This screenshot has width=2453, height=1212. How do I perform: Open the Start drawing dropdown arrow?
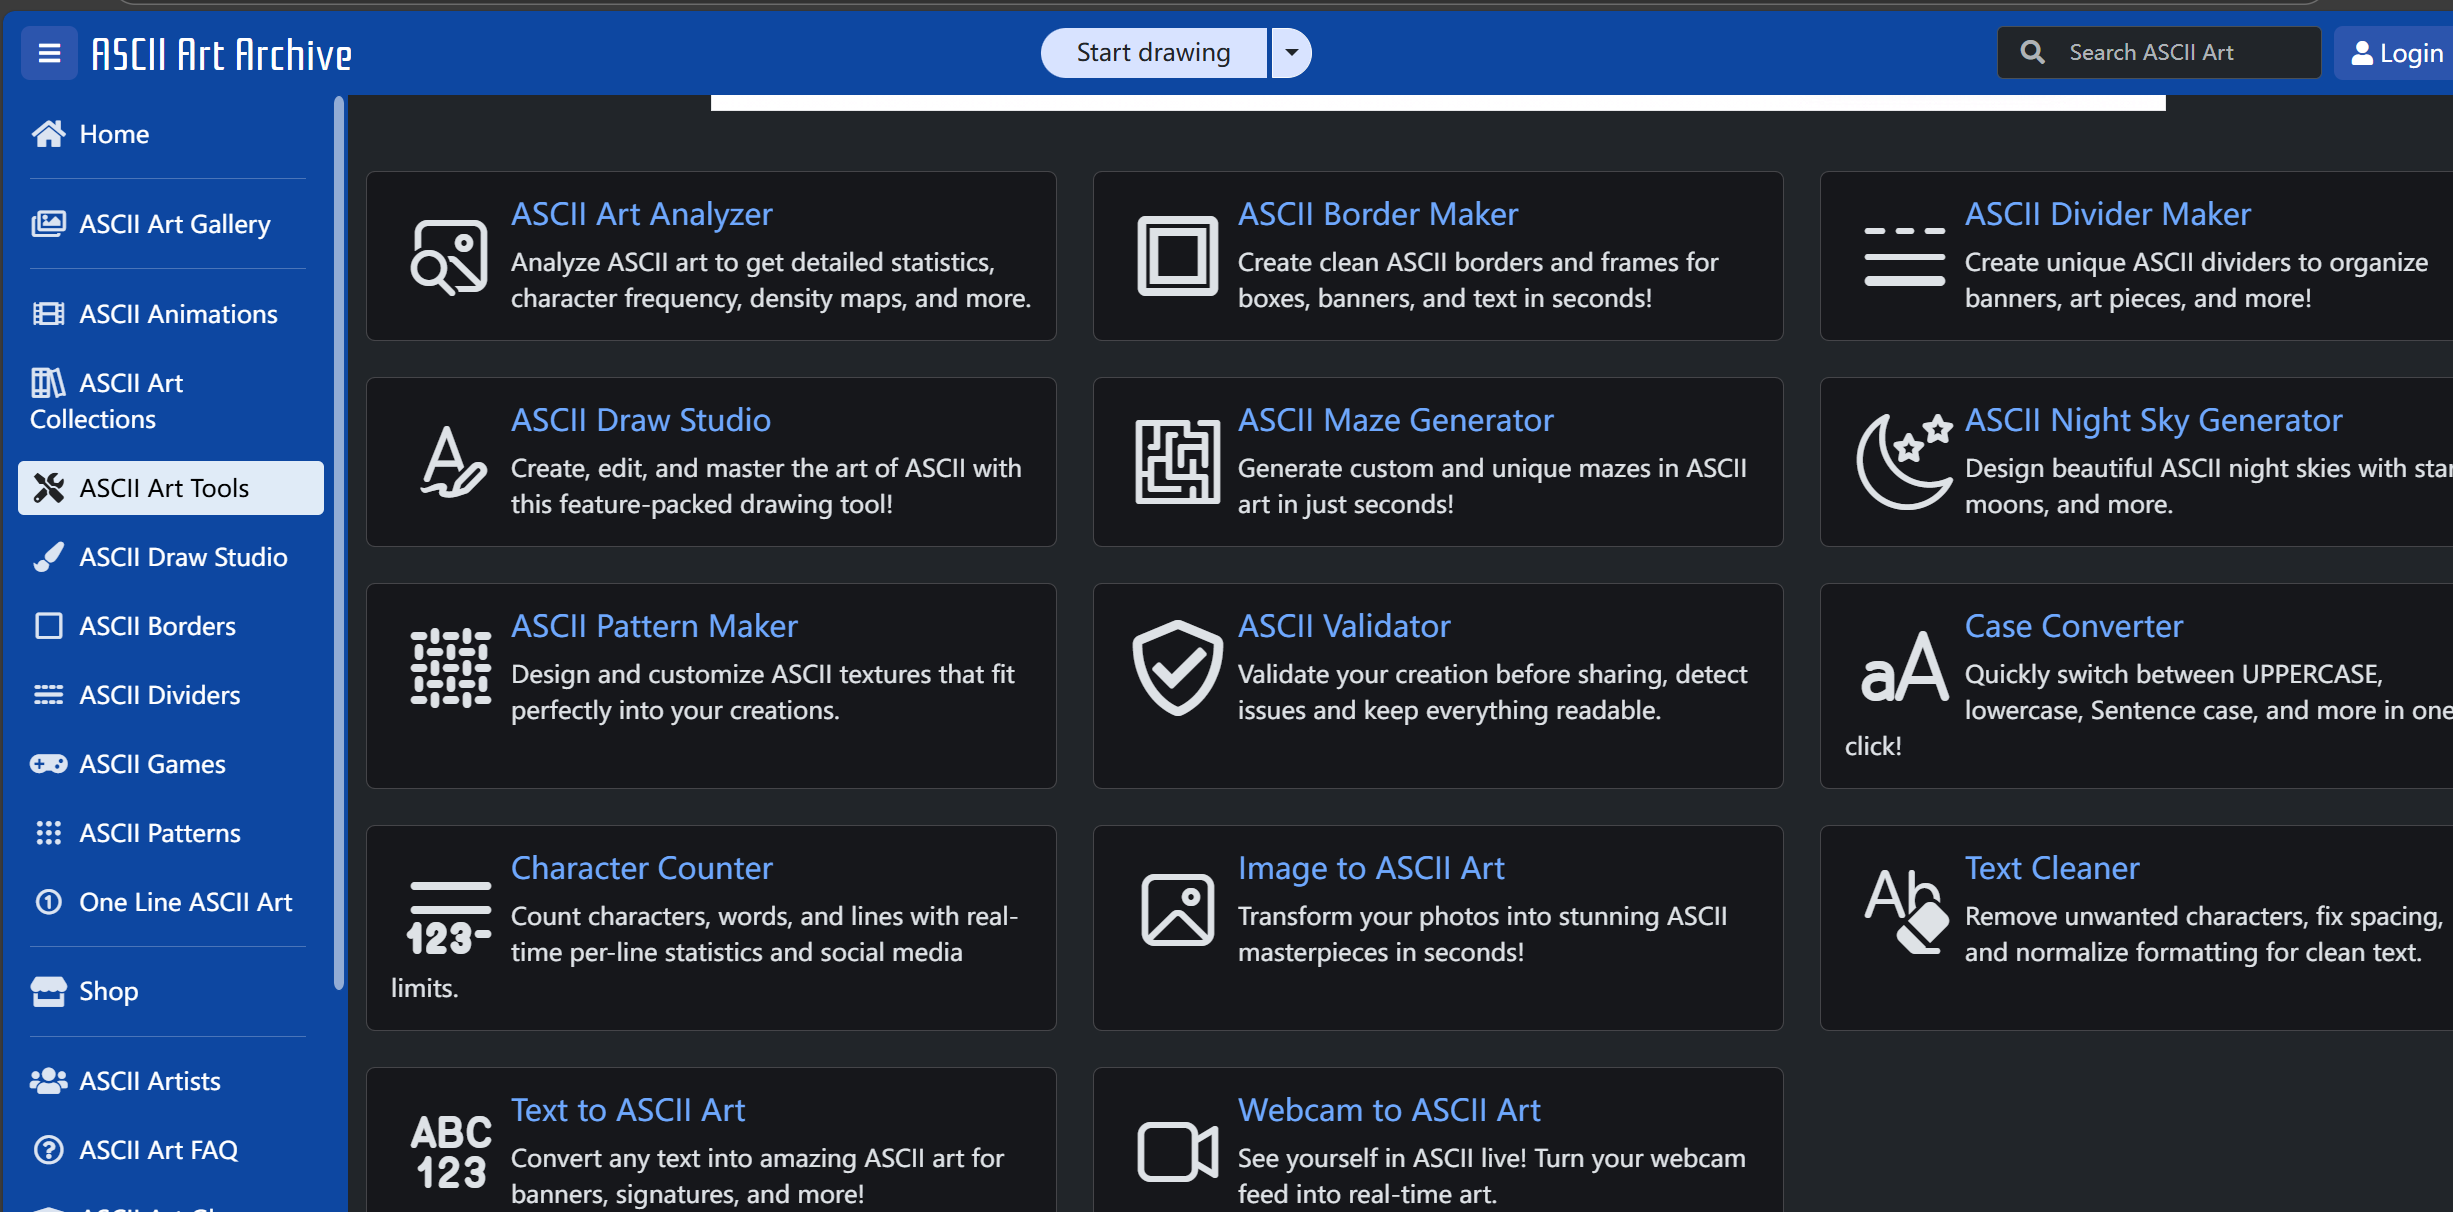(1291, 53)
